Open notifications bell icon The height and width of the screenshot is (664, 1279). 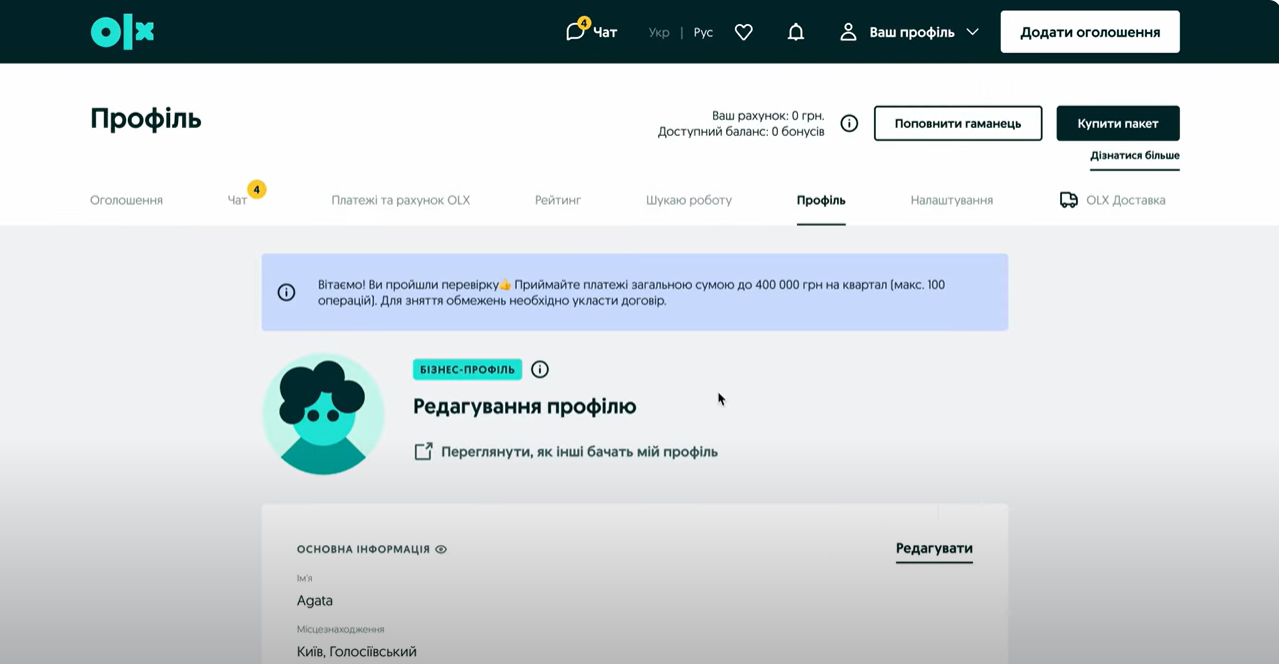pos(795,32)
